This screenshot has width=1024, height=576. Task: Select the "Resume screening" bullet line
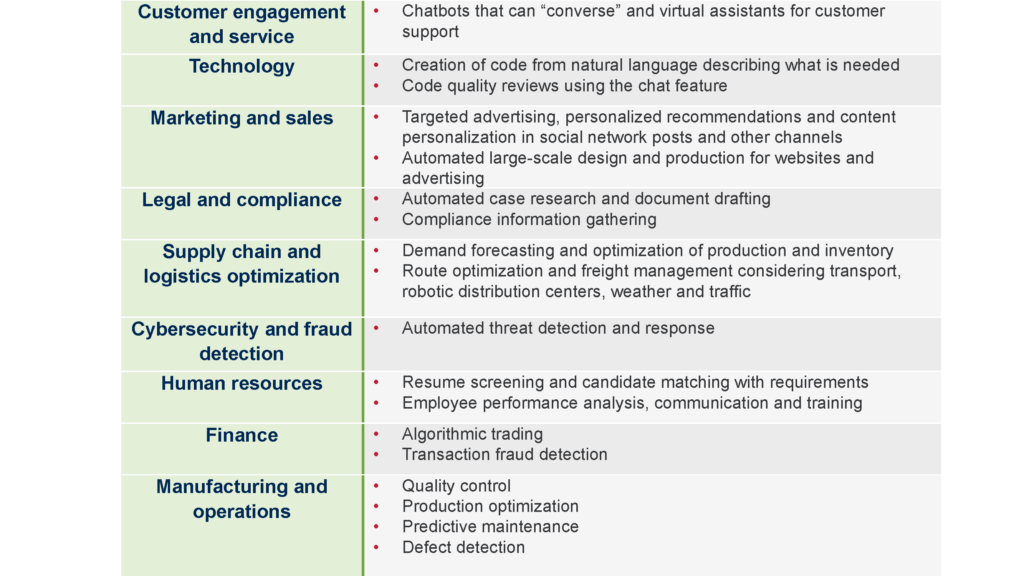tap(635, 382)
